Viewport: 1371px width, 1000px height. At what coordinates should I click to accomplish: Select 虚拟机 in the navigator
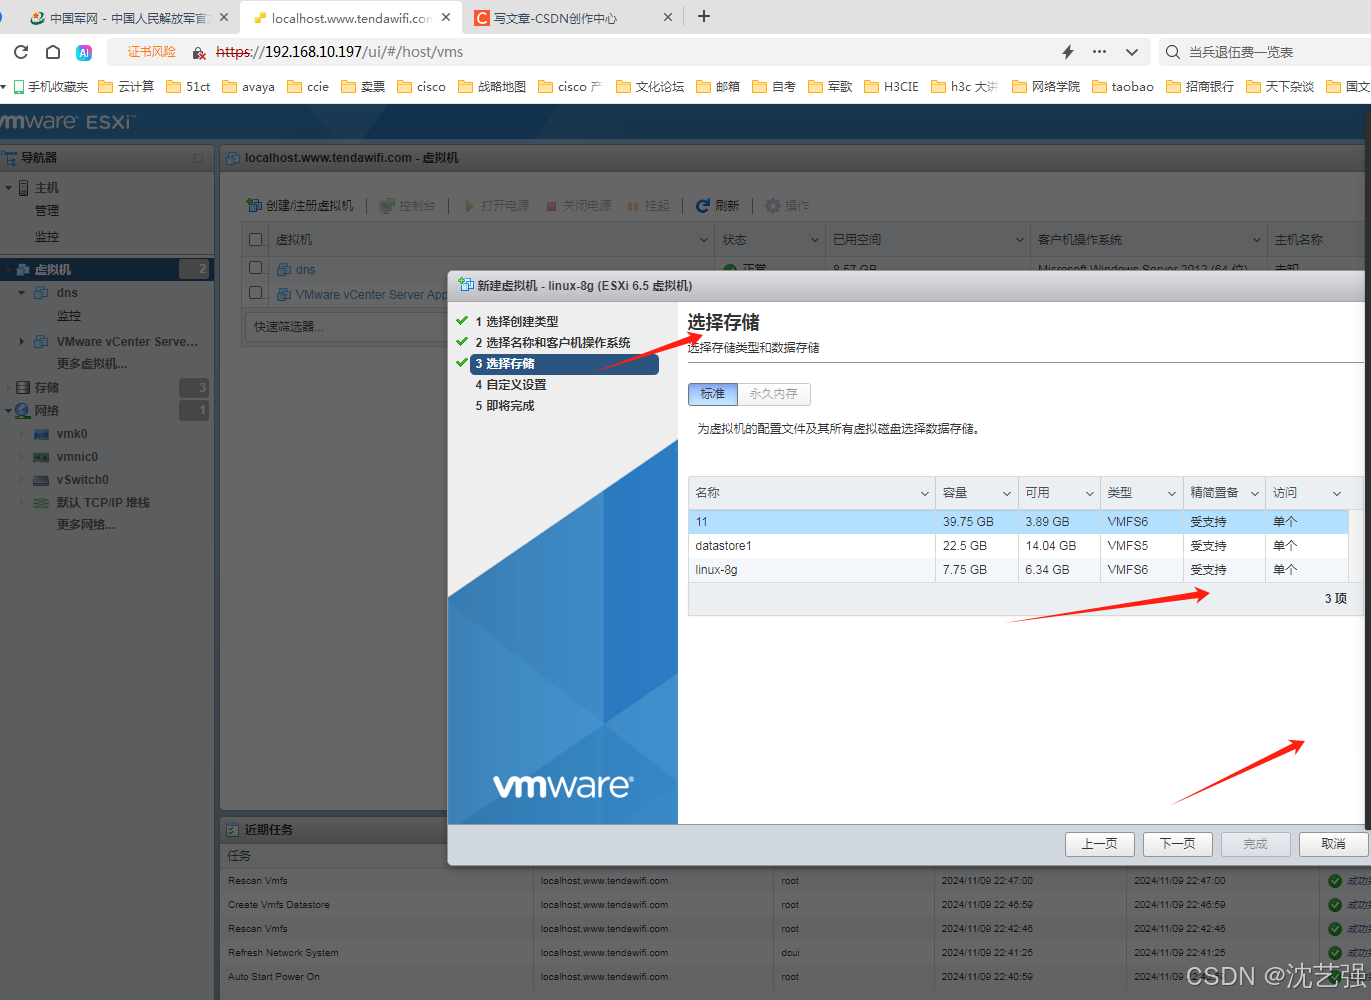(53, 270)
